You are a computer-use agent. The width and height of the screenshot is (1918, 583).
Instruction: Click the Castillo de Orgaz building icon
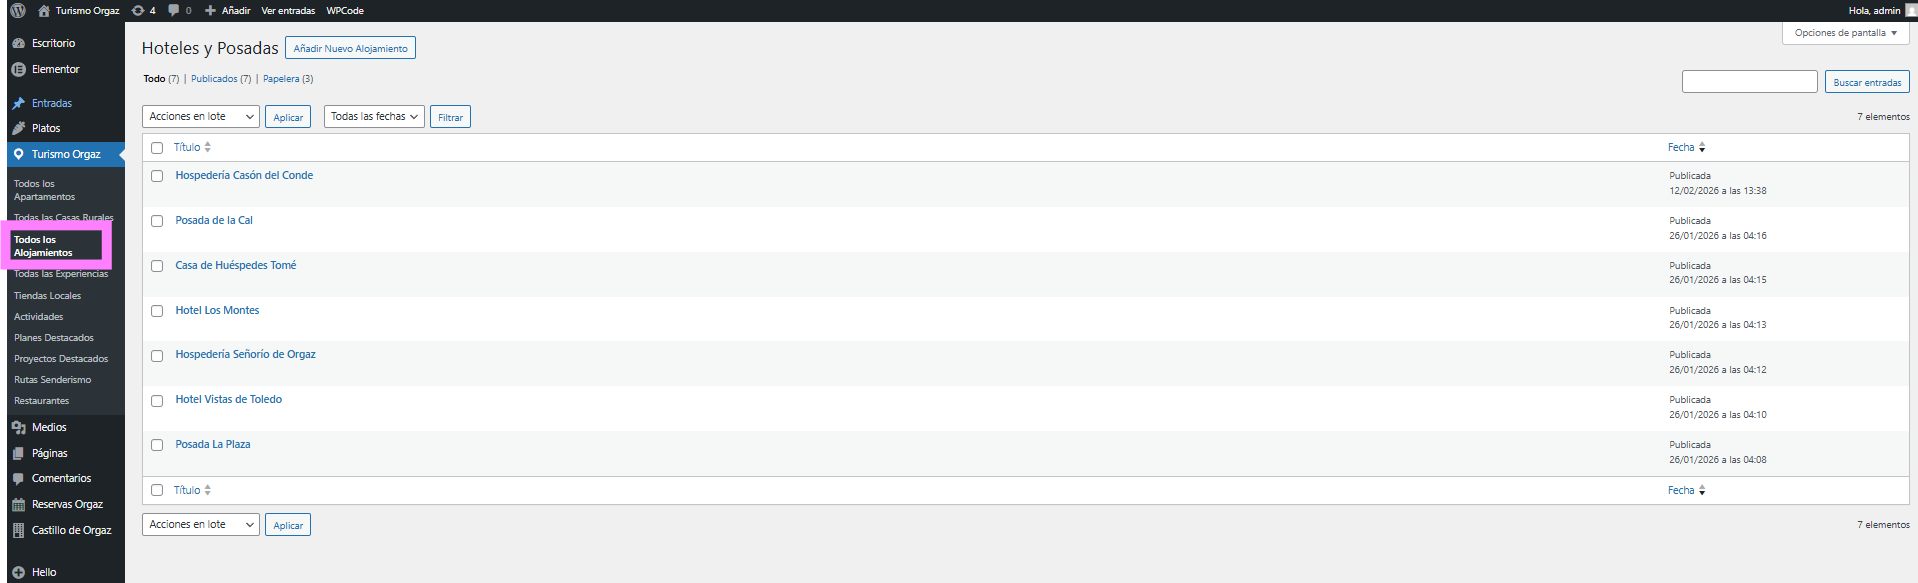pos(18,531)
